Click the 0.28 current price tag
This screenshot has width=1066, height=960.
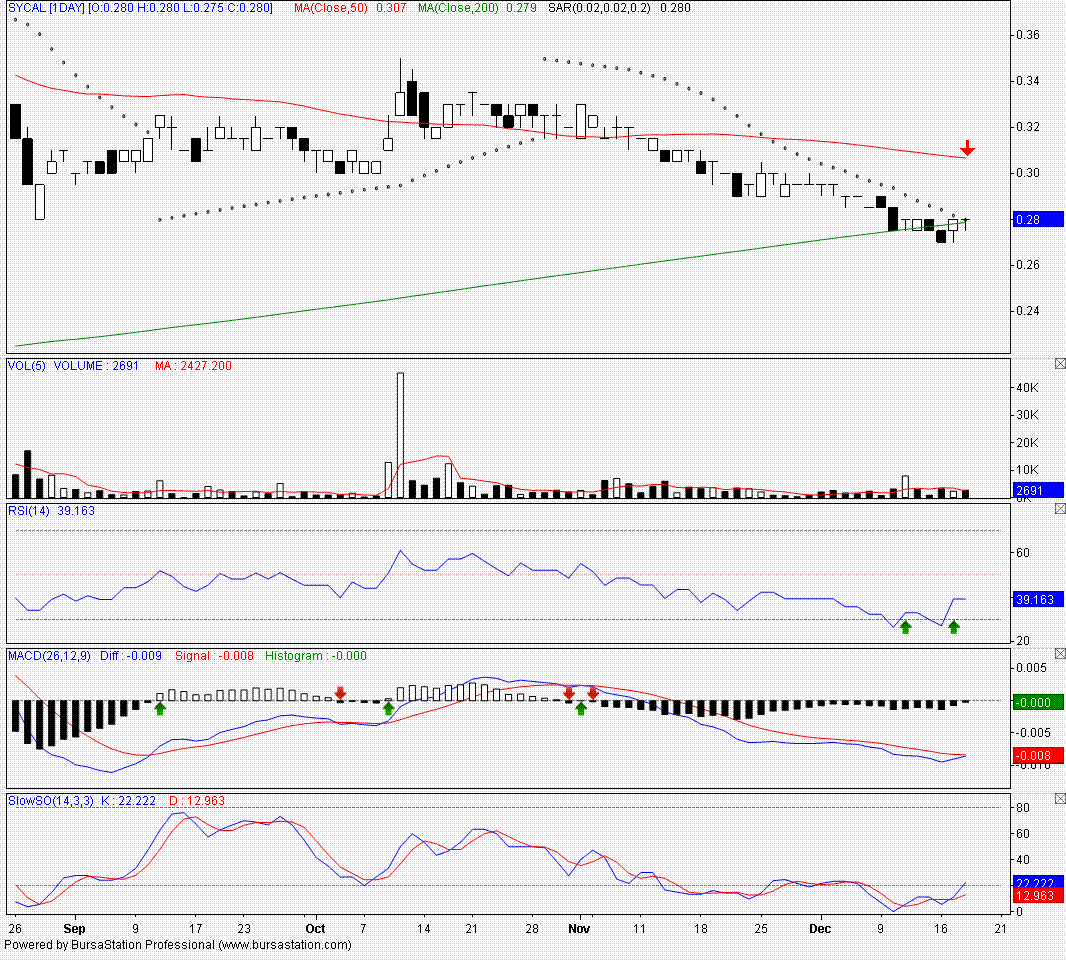pyautogui.click(x=1037, y=220)
